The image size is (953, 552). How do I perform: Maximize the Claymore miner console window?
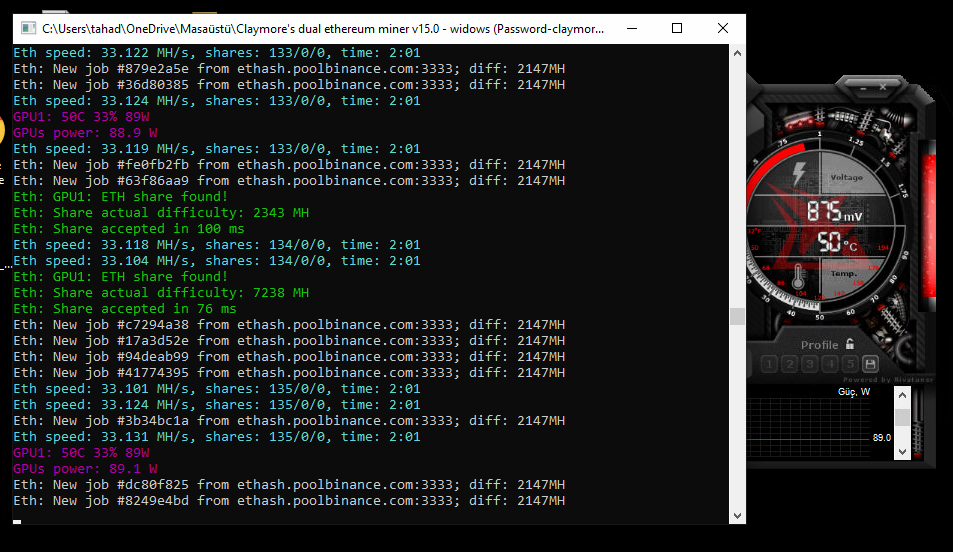pyautogui.click(x=677, y=29)
